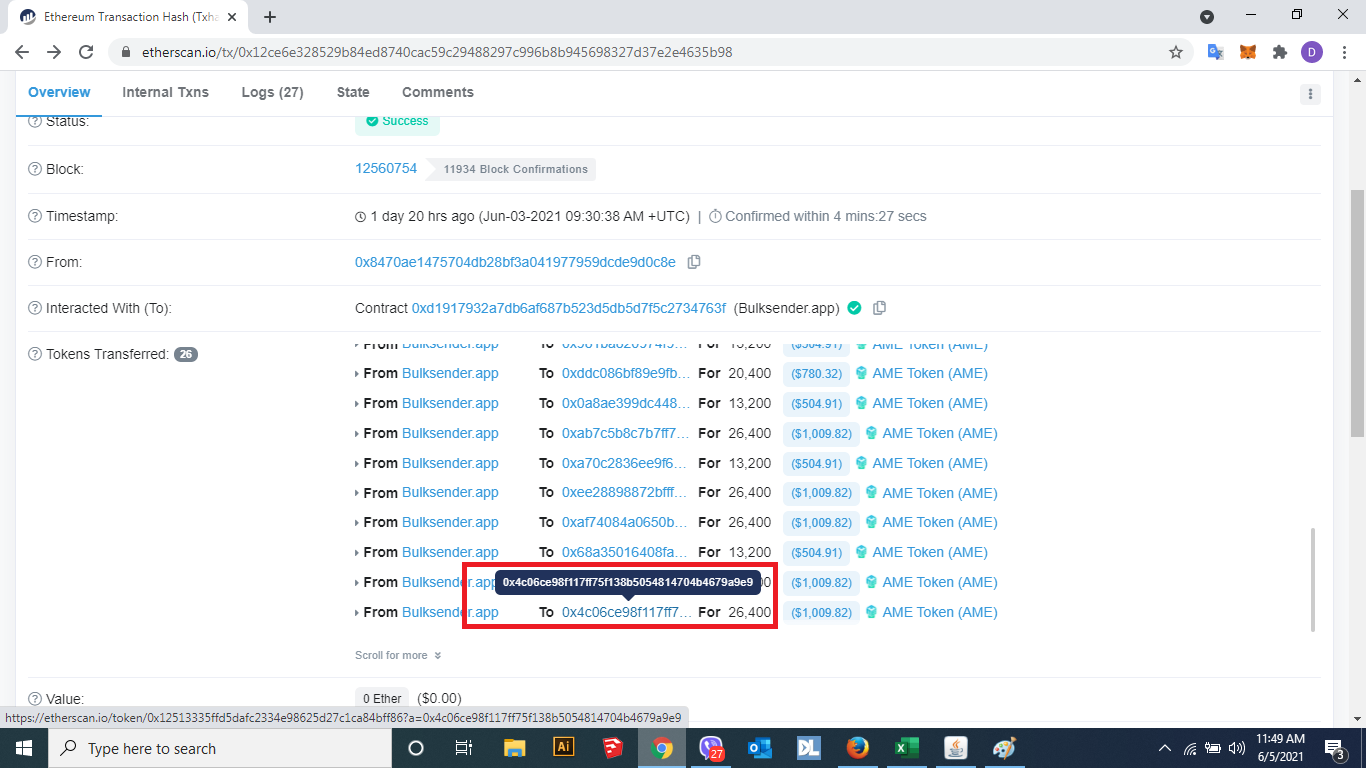This screenshot has width=1366, height=768.
Task: Click the 0 Ether value badge
Action: click(x=382, y=699)
